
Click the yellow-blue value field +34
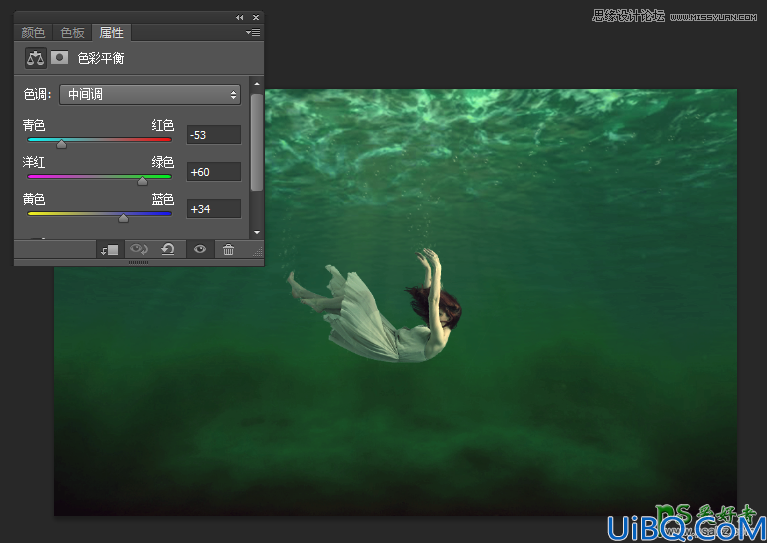pos(214,209)
